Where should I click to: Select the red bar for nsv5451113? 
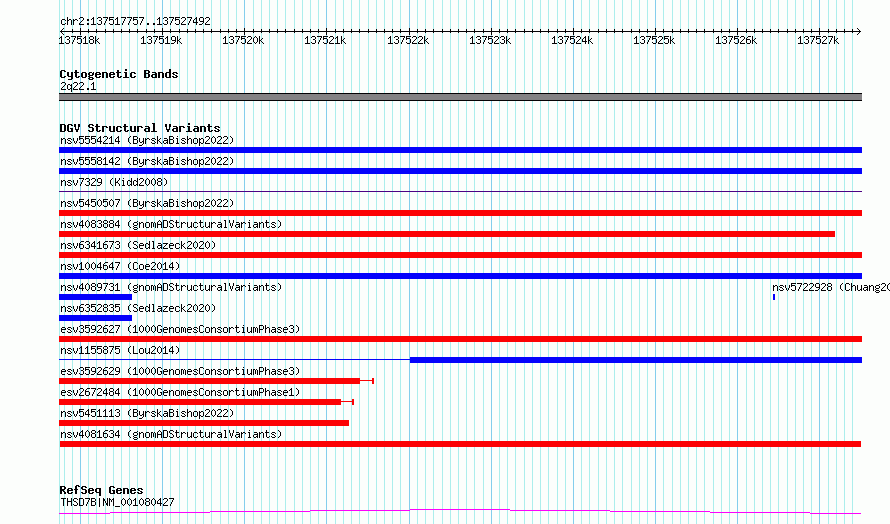tap(204, 423)
